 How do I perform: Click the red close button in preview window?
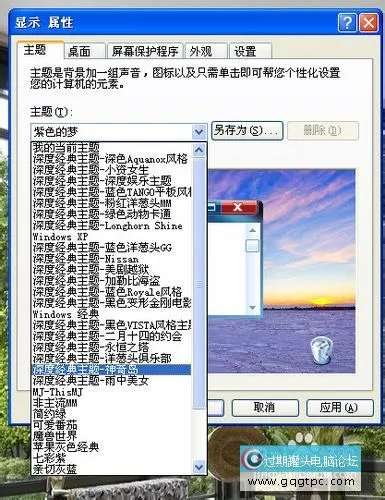click(238, 207)
